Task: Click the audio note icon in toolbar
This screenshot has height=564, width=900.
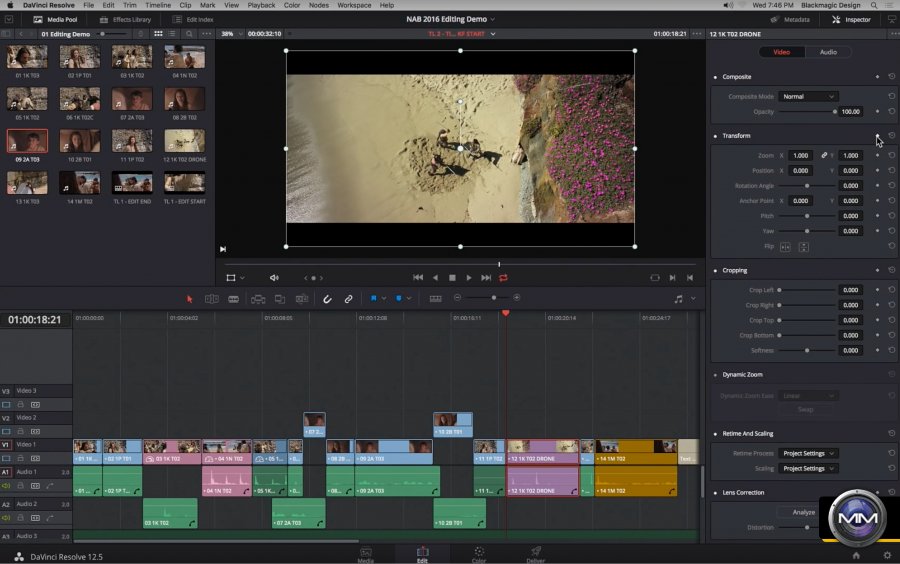Action: click(678, 299)
